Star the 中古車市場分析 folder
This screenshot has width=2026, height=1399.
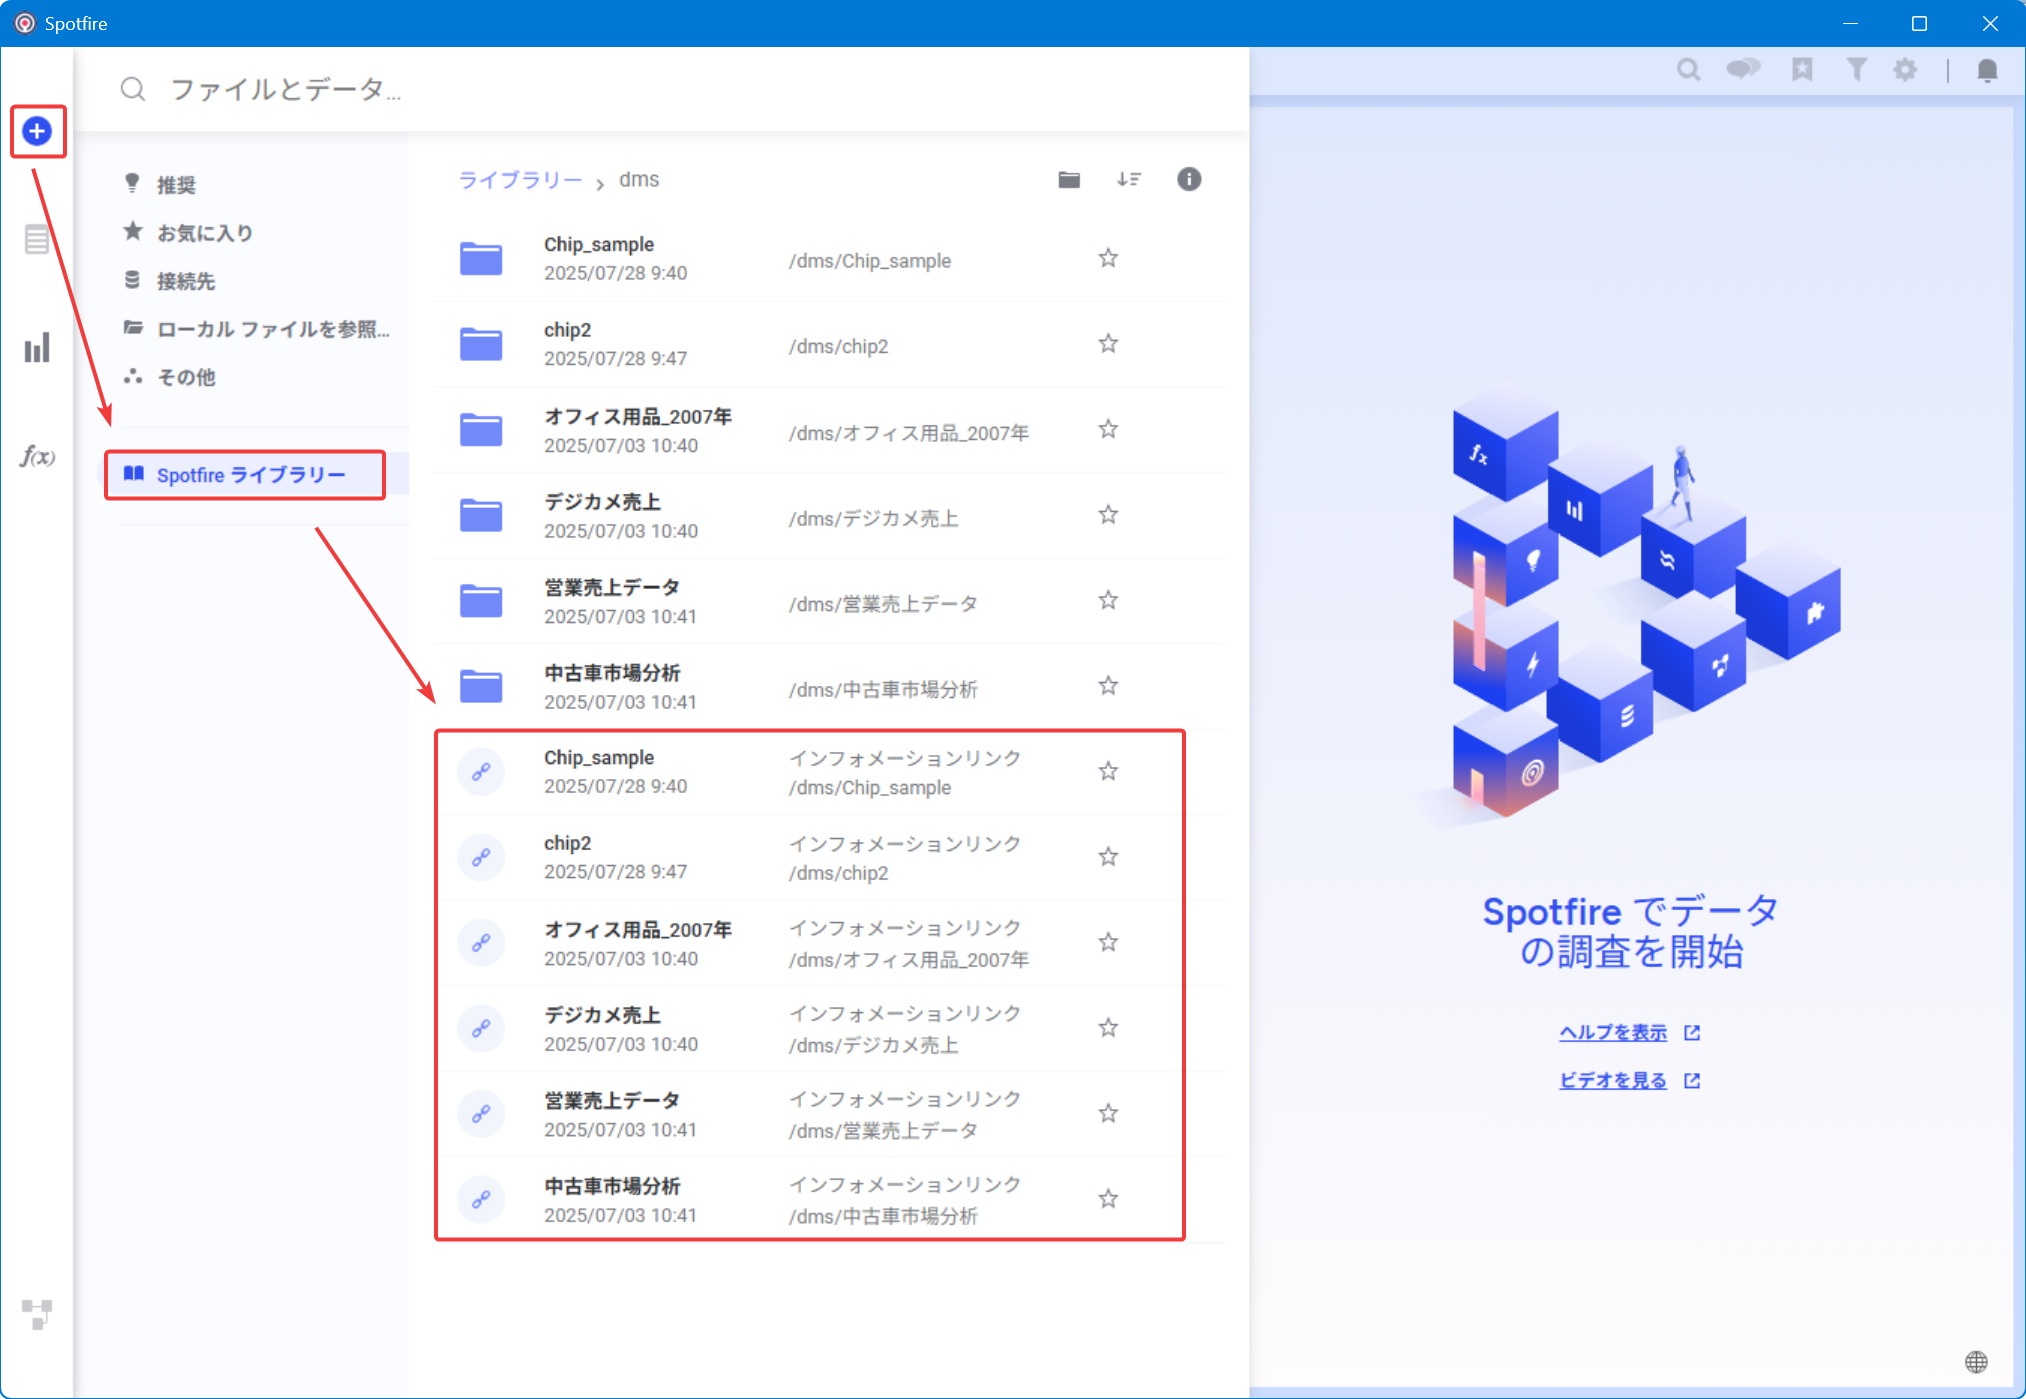pyautogui.click(x=1108, y=685)
